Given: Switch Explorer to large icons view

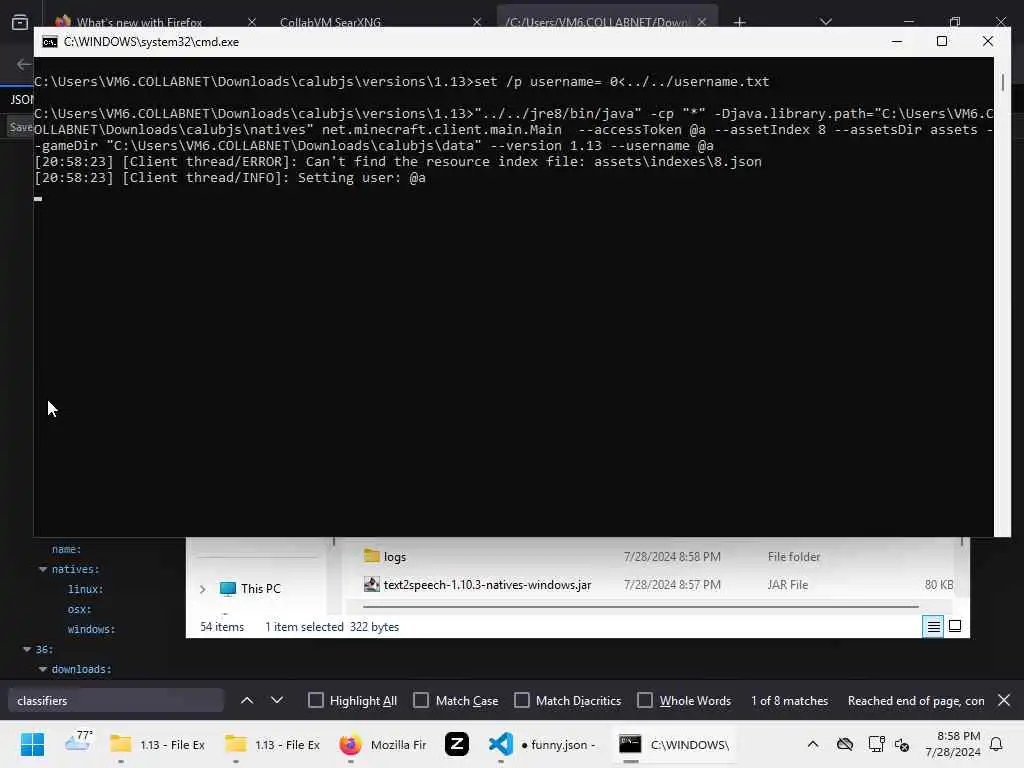Looking at the screenshot, I should point(955,626).
